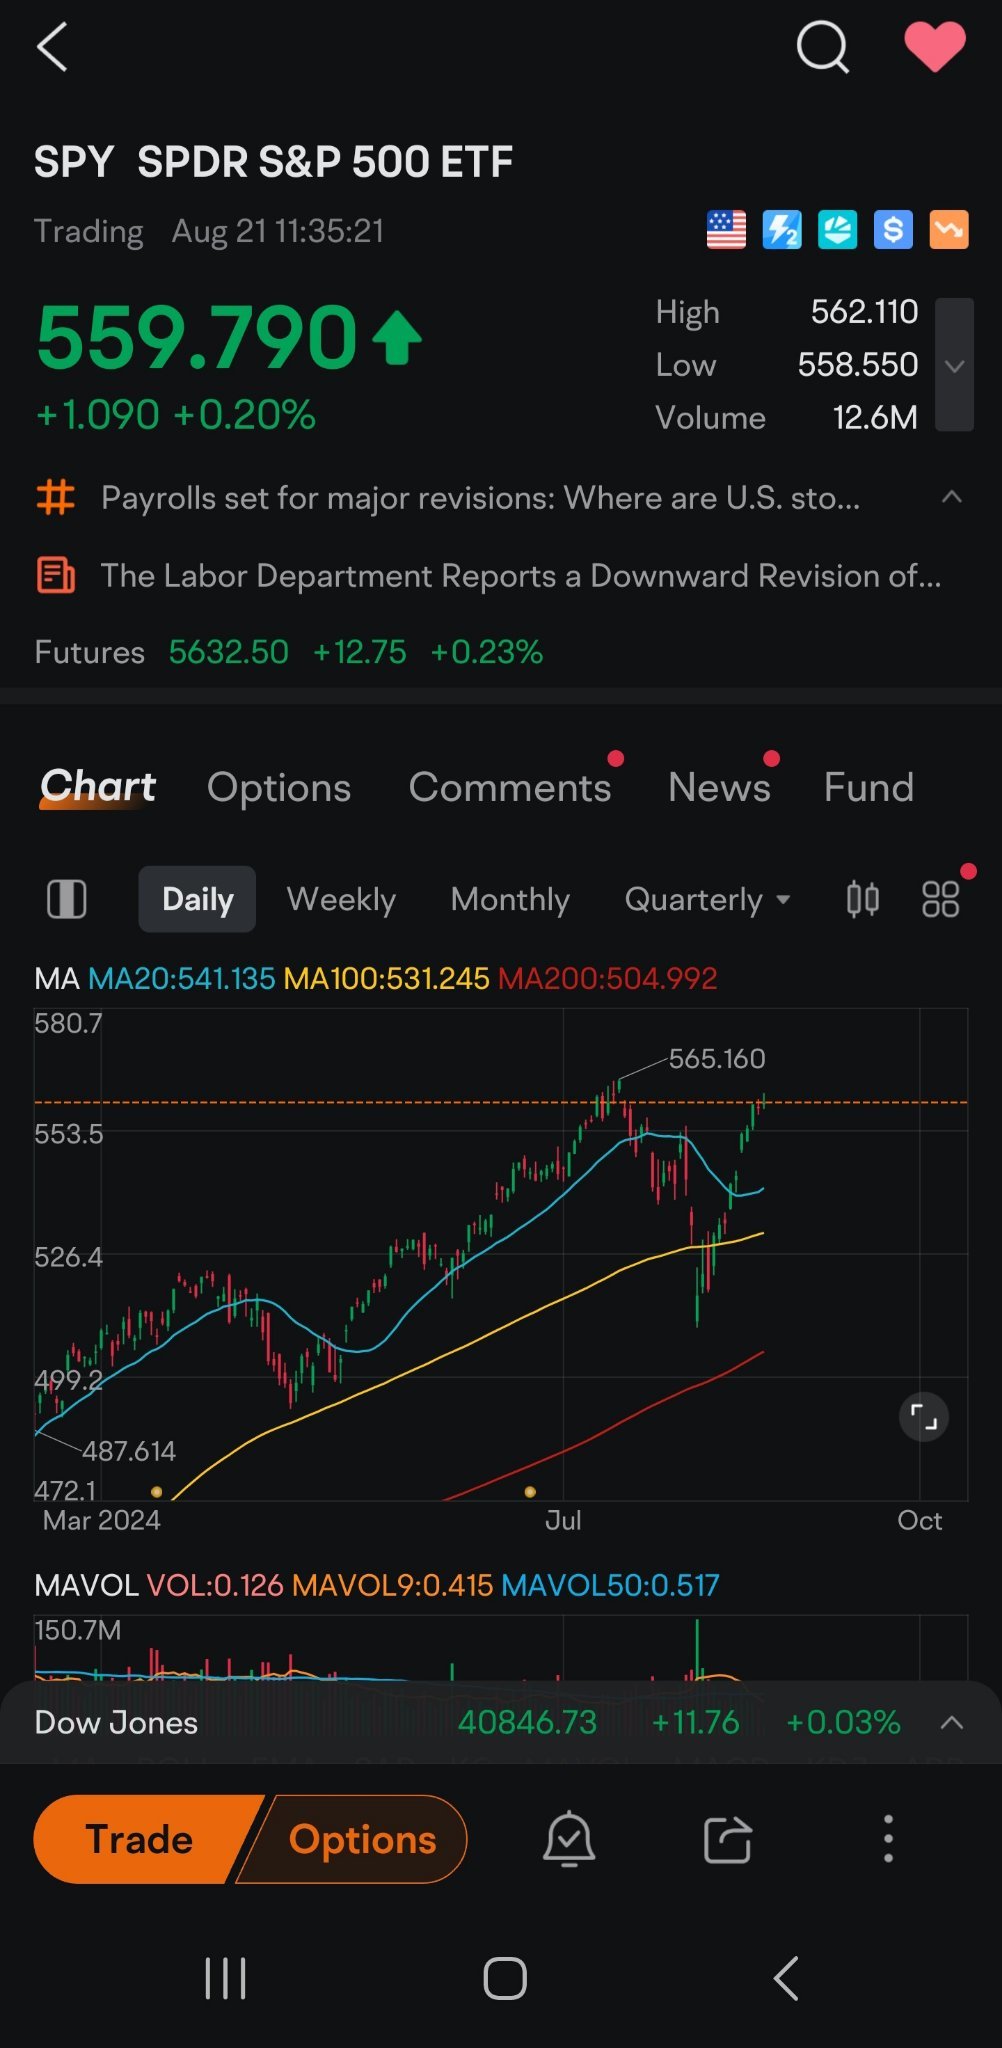The height and width of the screenshot is (2048, 1002).
Task: Tap the orange Trade button
Action: click(140, 1839)
